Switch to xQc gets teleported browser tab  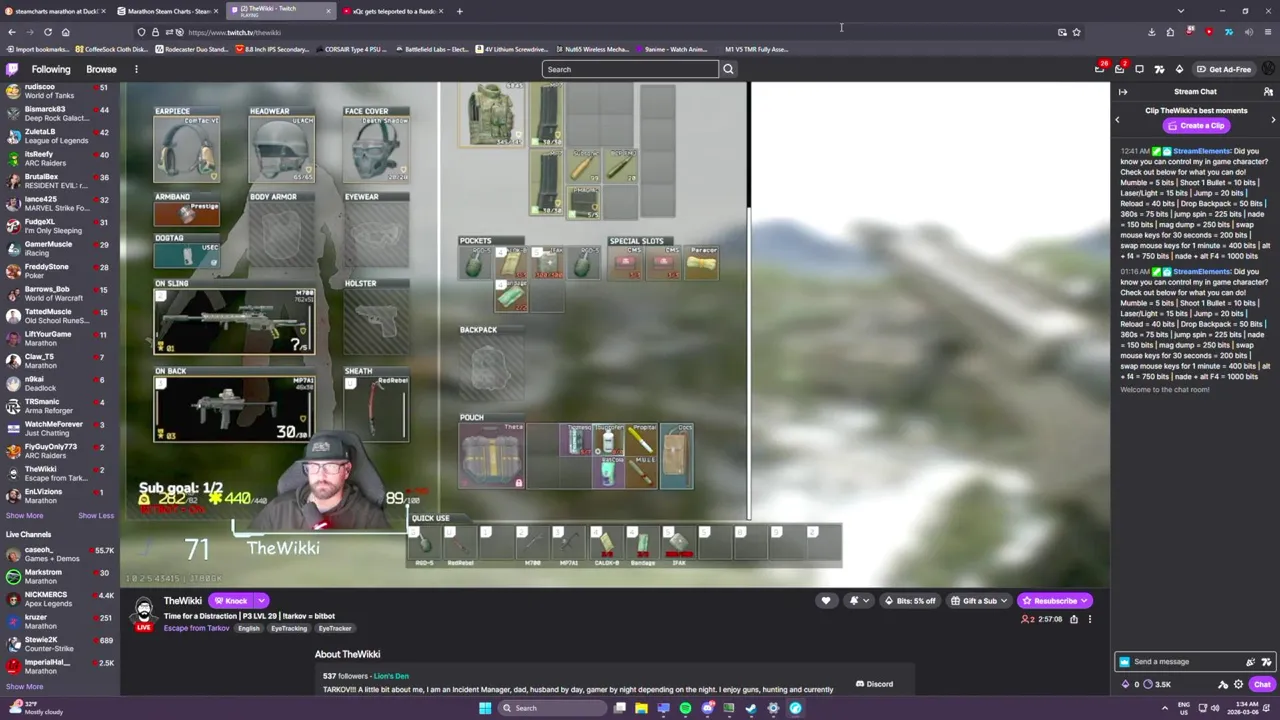(x=393, y=11)
